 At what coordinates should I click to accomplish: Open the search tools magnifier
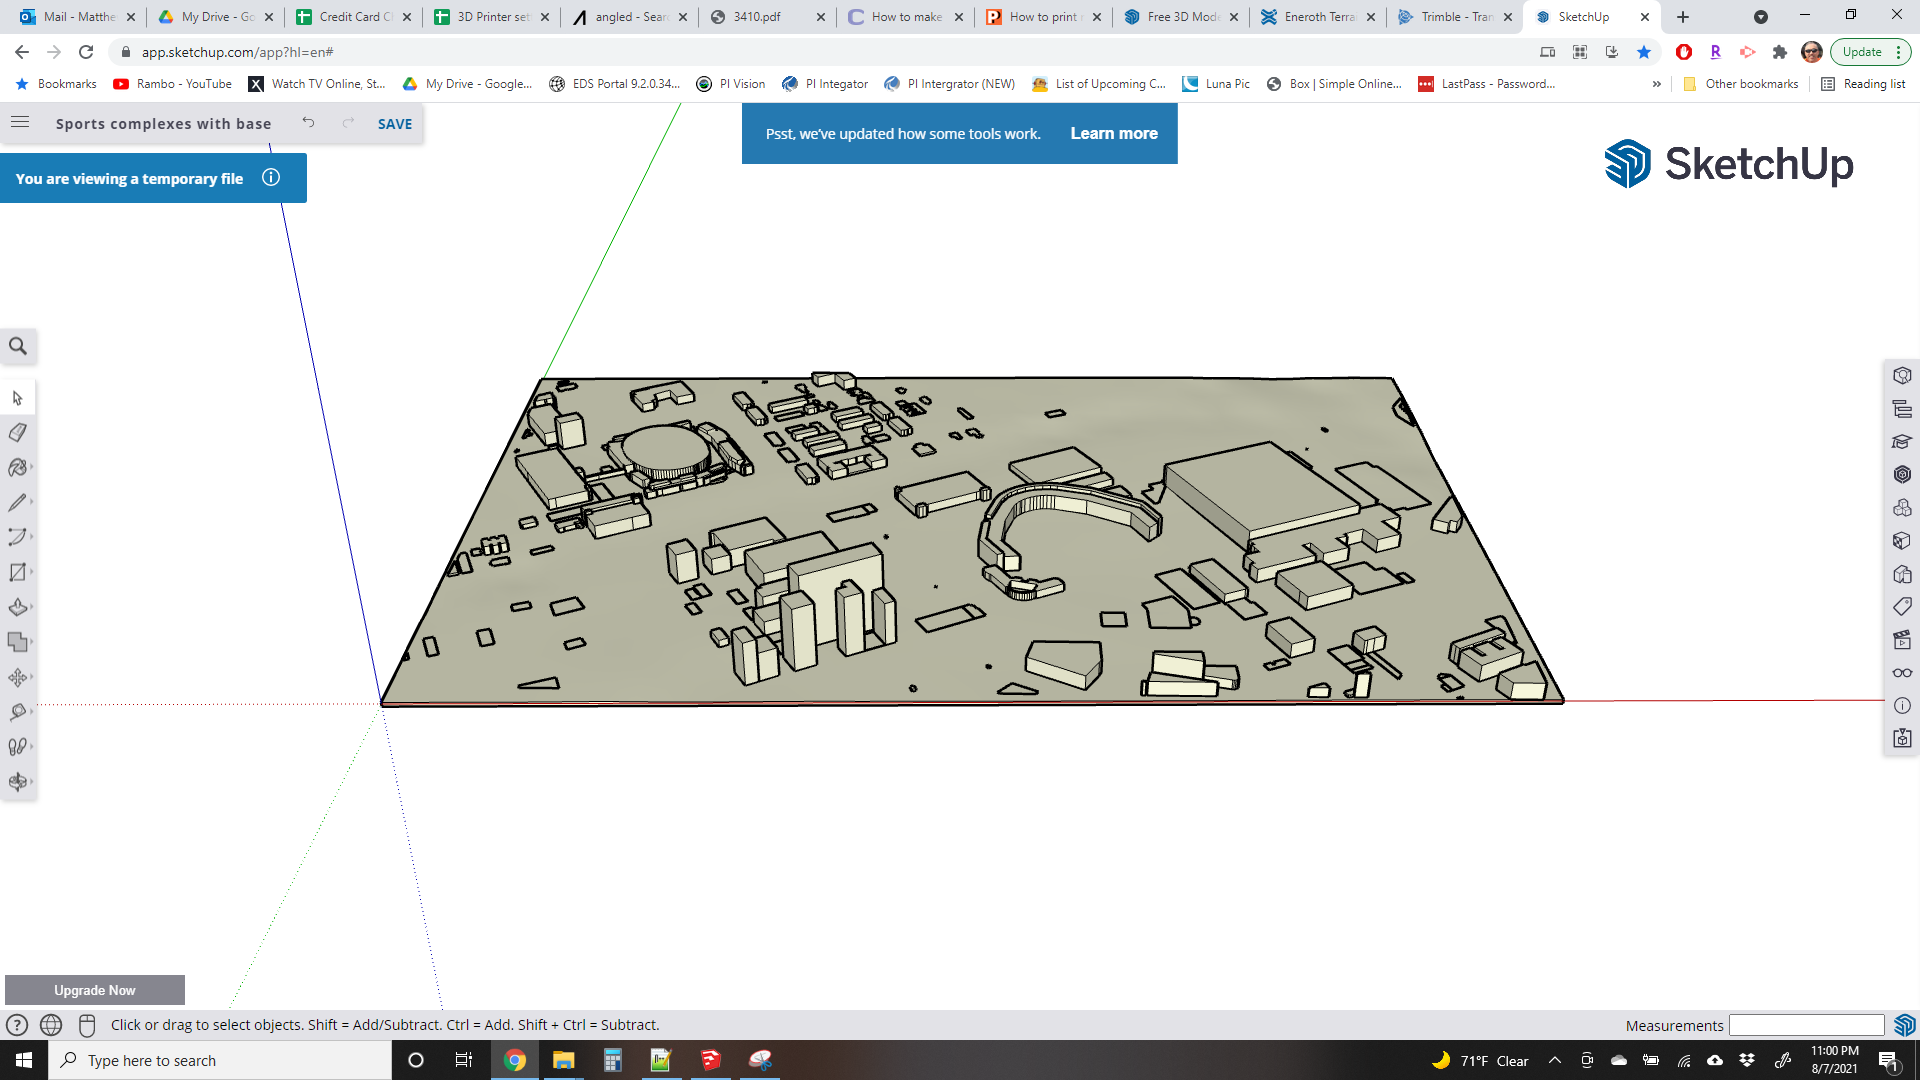(x=18, y=346)
